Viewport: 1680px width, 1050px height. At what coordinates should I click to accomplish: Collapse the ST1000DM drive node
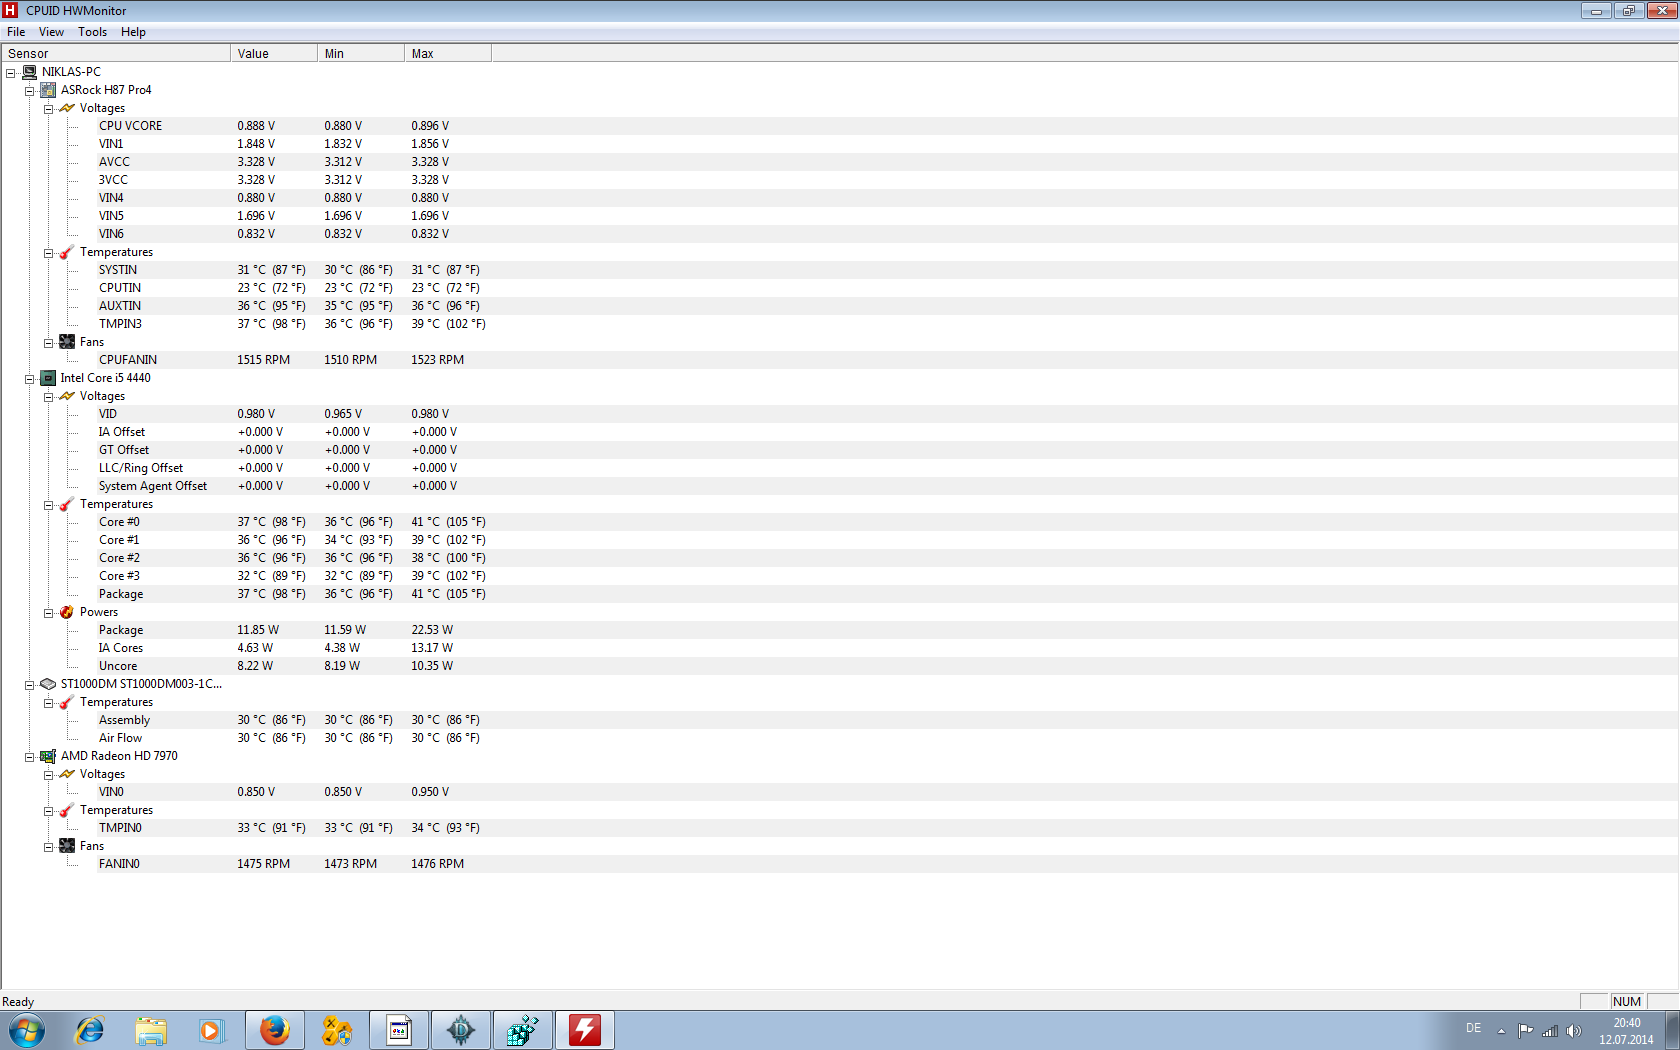30,685
